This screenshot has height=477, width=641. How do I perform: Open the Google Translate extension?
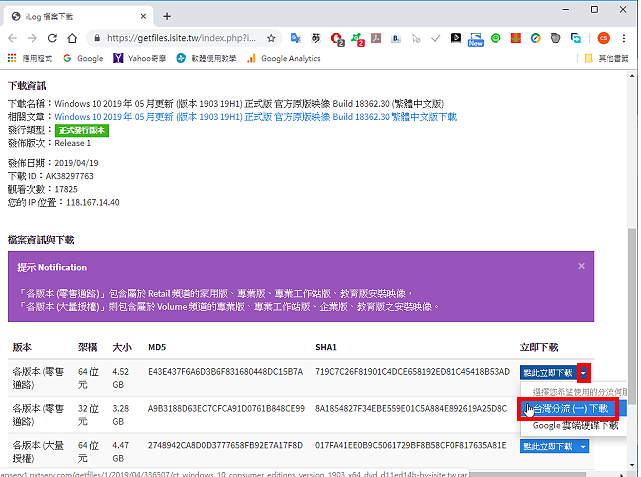(296, 38)
